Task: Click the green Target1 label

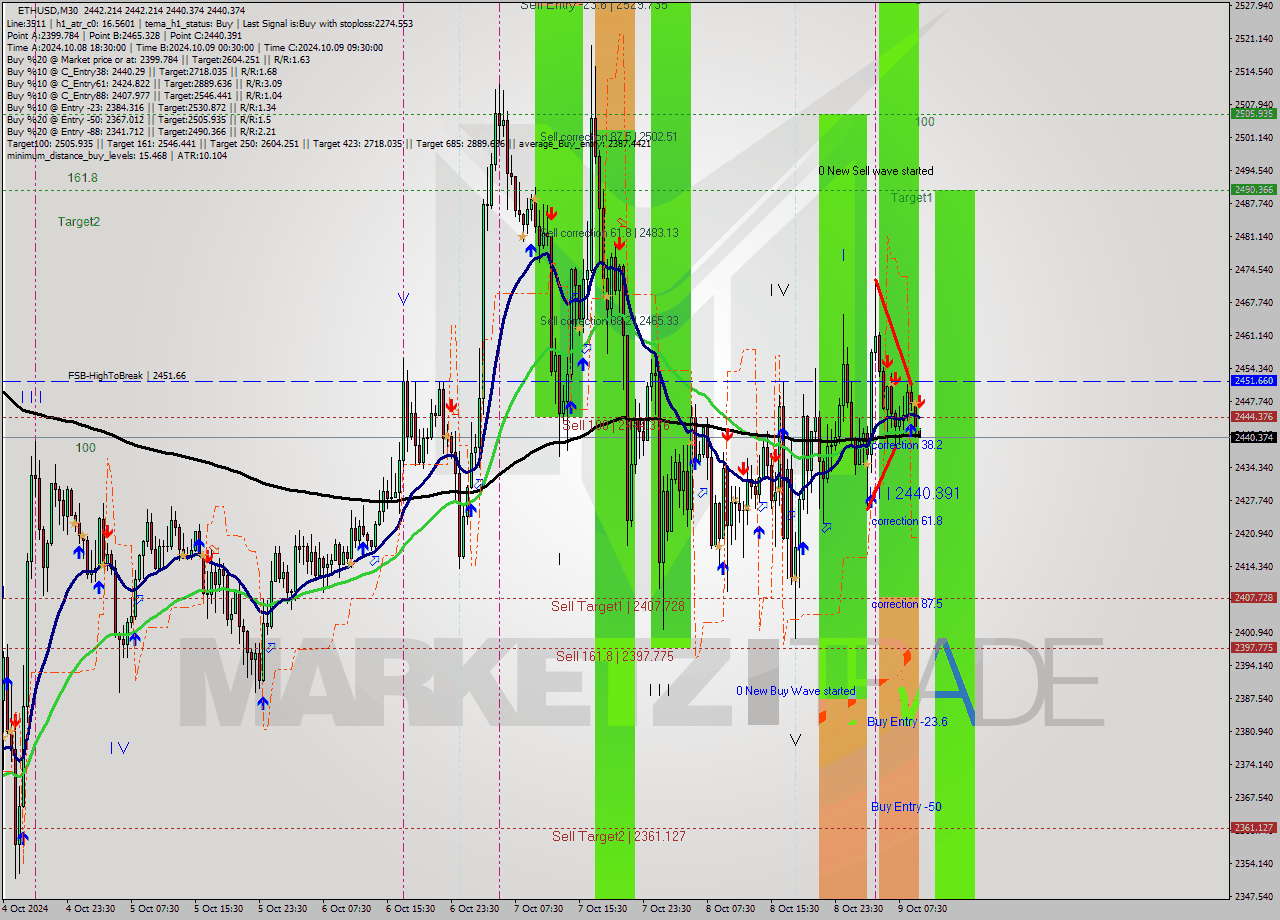Action: [x=912, y=198]
